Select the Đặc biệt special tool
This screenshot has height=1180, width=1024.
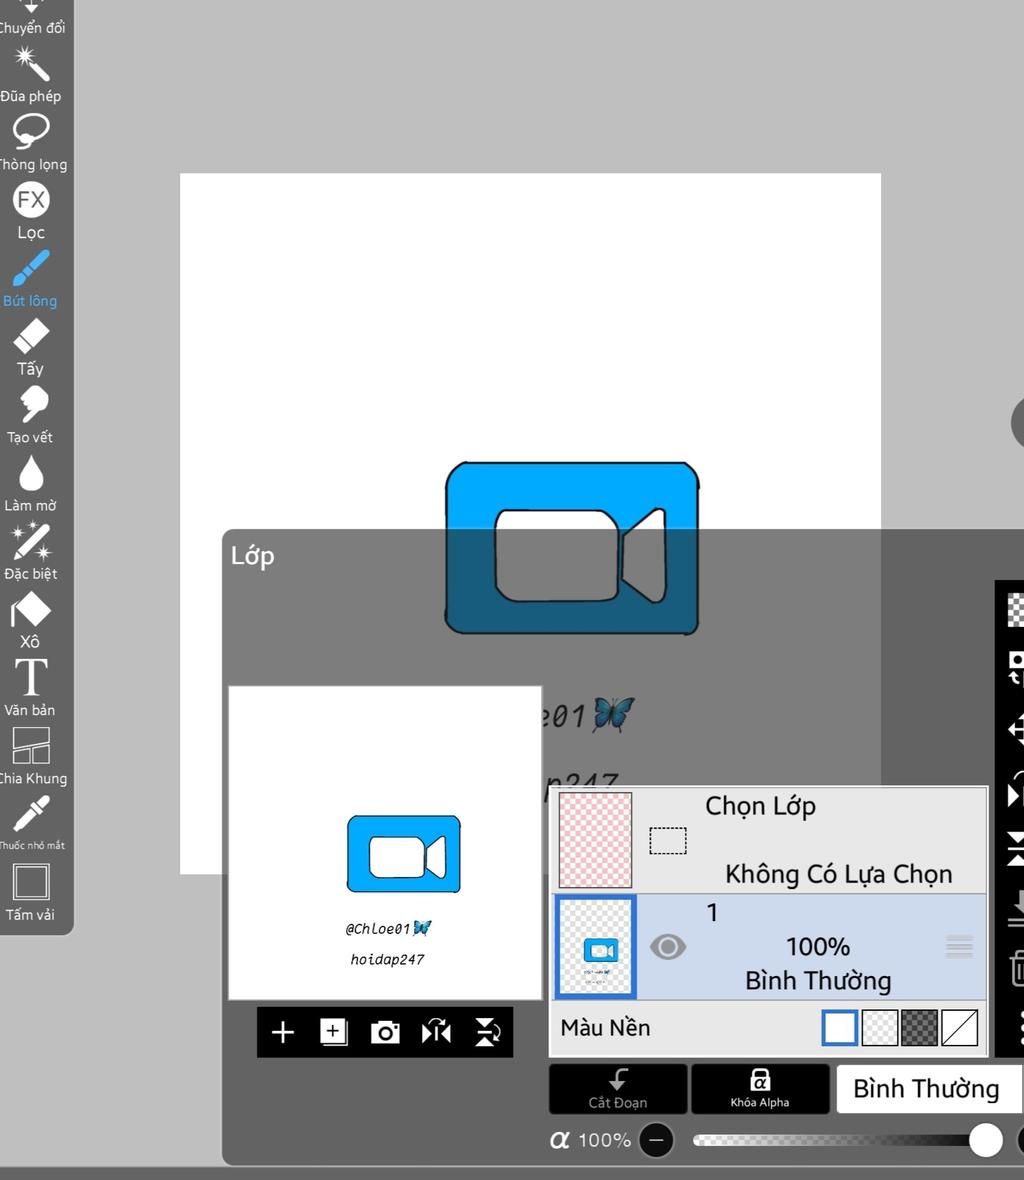point(31,552)
